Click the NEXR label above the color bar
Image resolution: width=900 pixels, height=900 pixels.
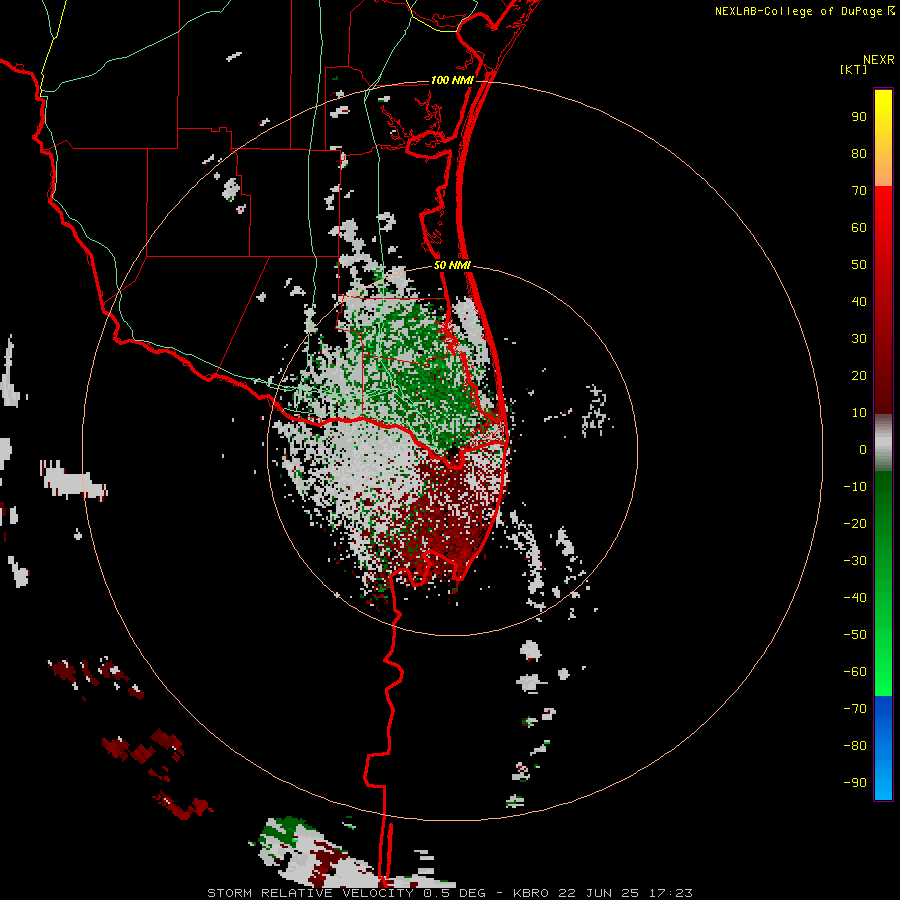[x=878, y=60]
